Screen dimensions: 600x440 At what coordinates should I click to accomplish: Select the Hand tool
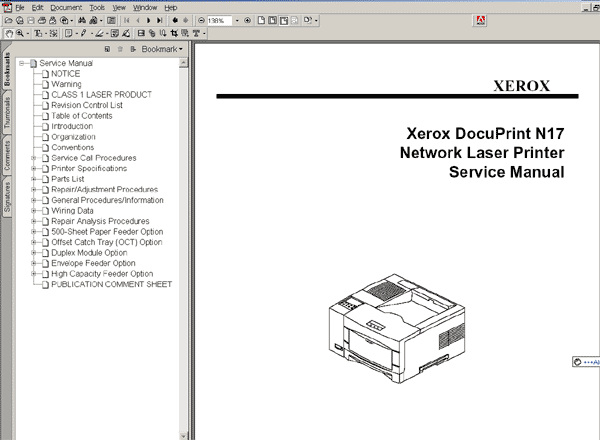point(9,34)
